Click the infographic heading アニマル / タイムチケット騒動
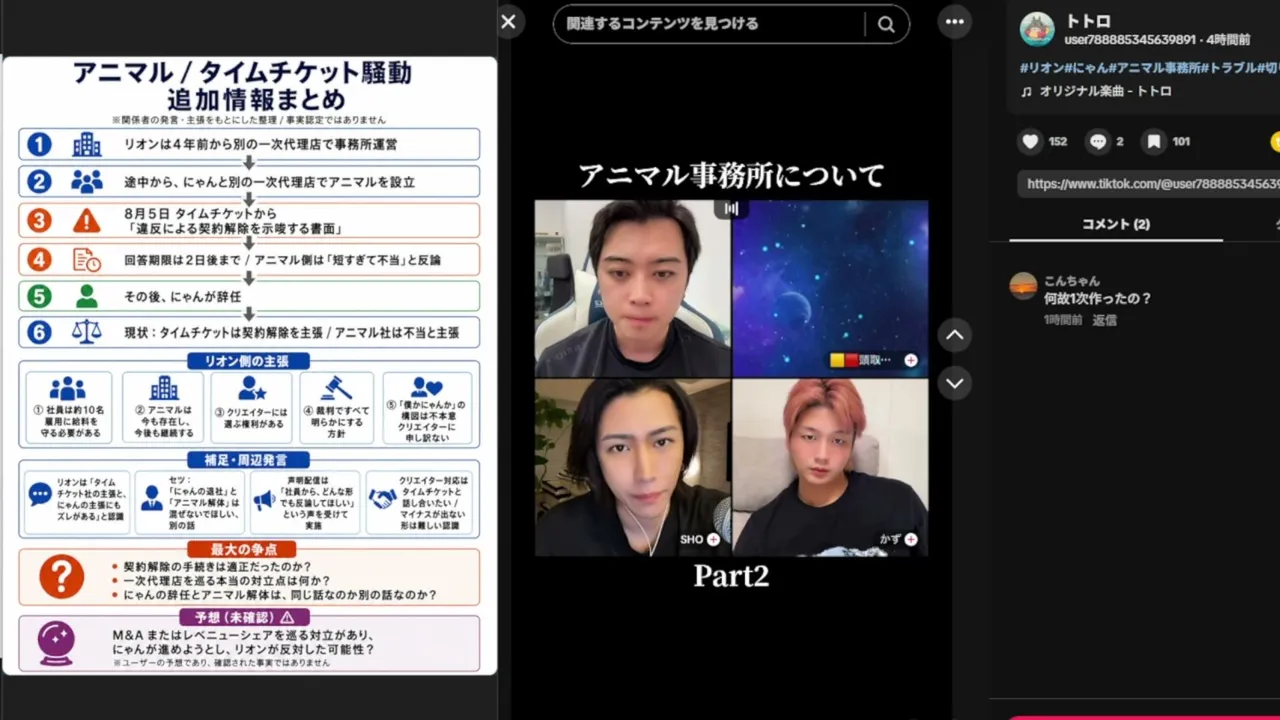 (242, 73)
